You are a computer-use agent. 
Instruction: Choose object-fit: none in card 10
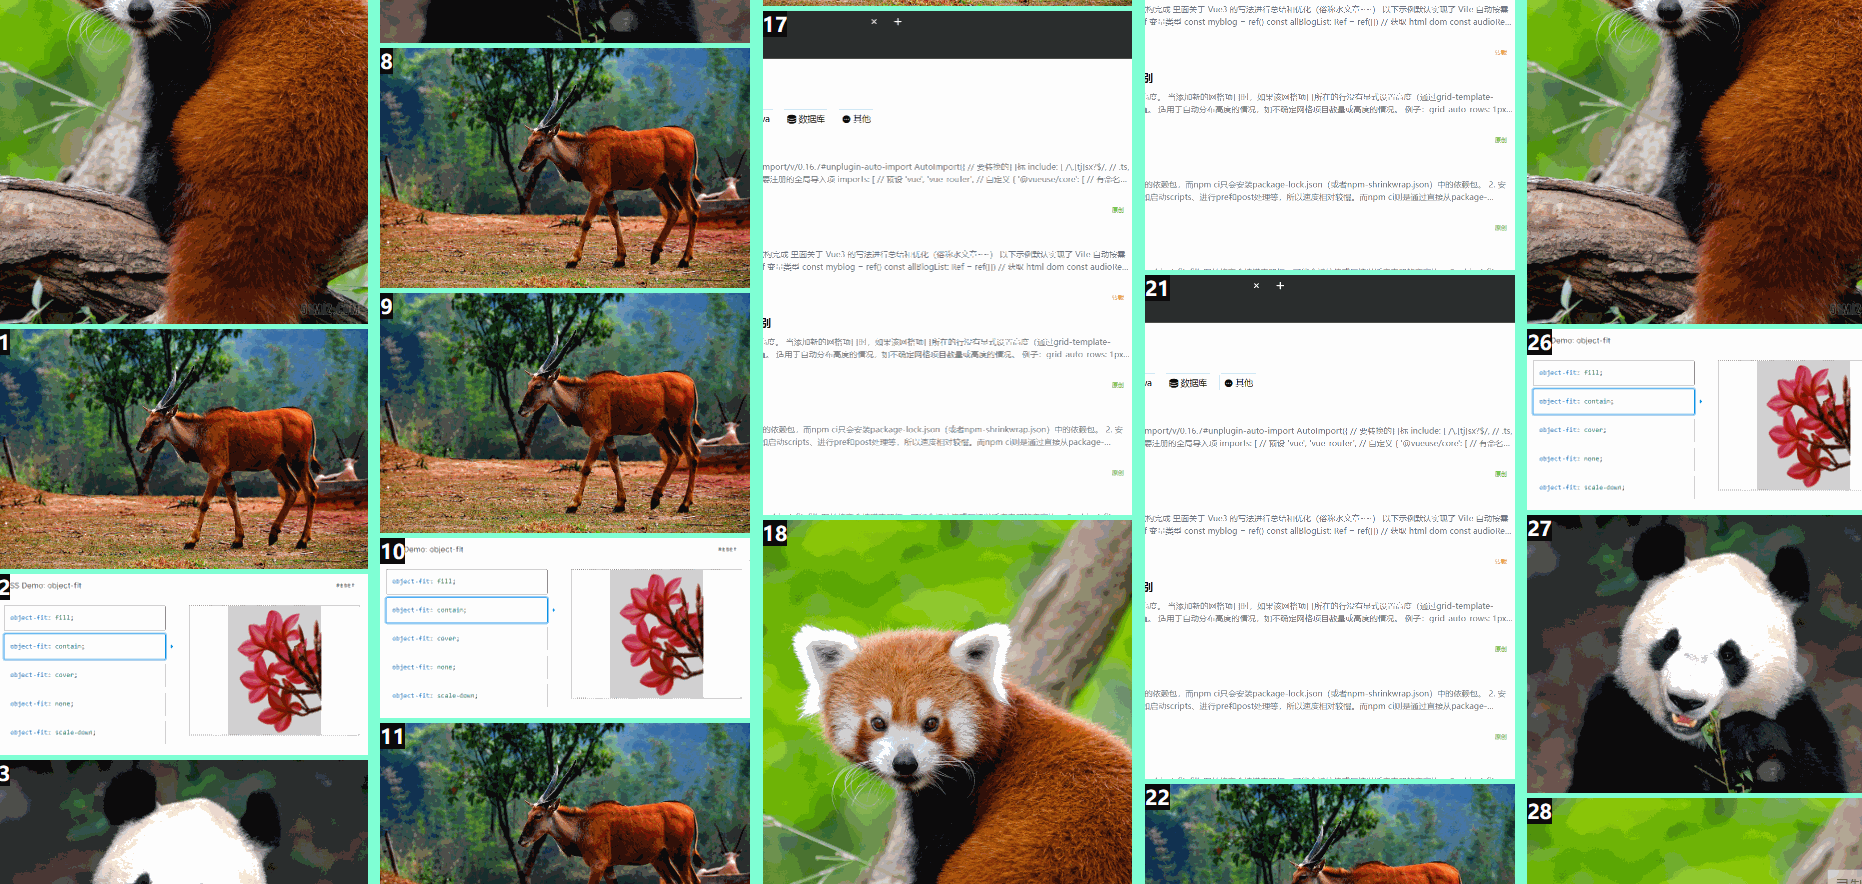click(467, 667)
